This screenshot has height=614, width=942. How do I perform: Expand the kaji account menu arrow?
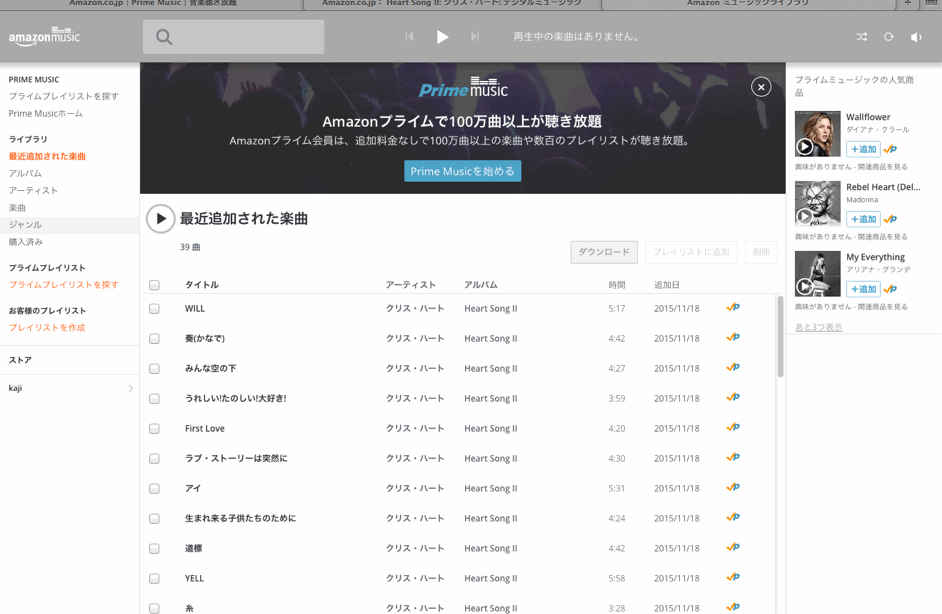(x=130, y=388)
